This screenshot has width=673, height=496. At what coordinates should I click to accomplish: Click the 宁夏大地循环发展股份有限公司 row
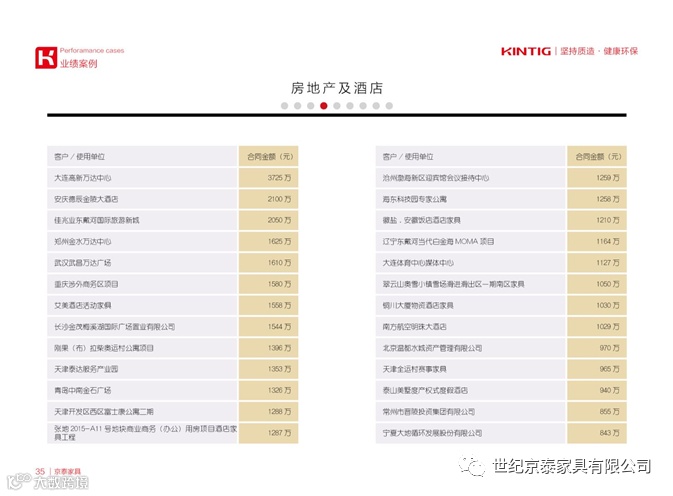tap(470, 433)
